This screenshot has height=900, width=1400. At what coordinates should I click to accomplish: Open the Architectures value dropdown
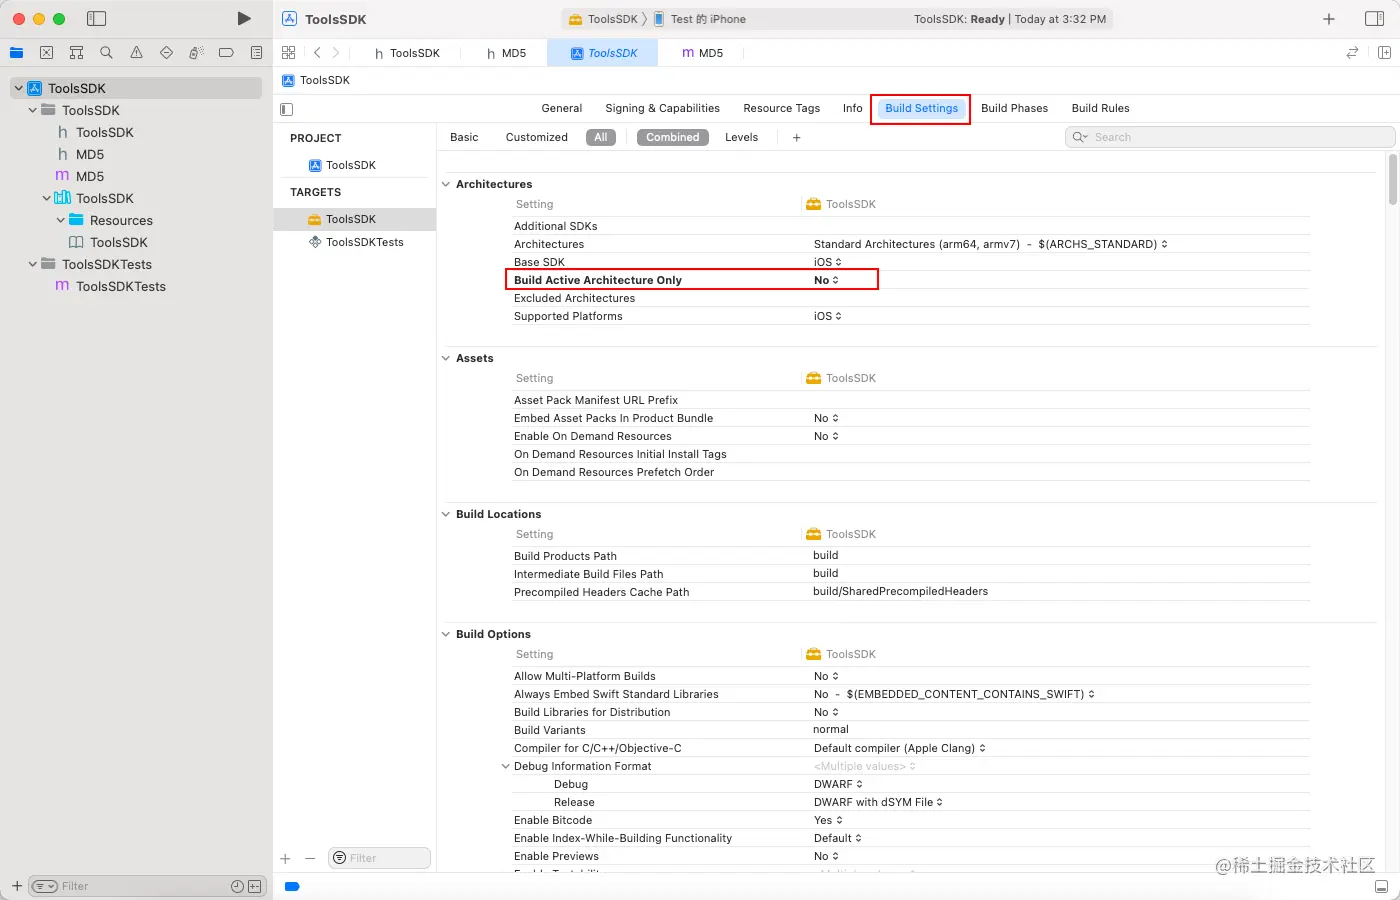[990, 244]
